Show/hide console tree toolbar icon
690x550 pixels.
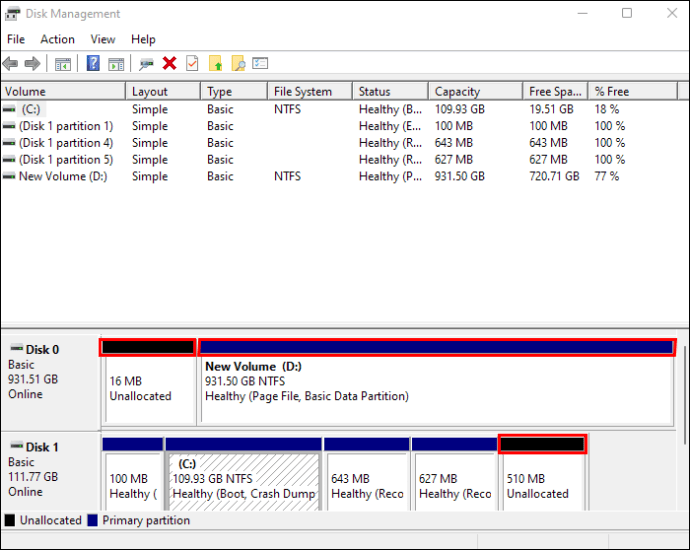click(62, 64)
